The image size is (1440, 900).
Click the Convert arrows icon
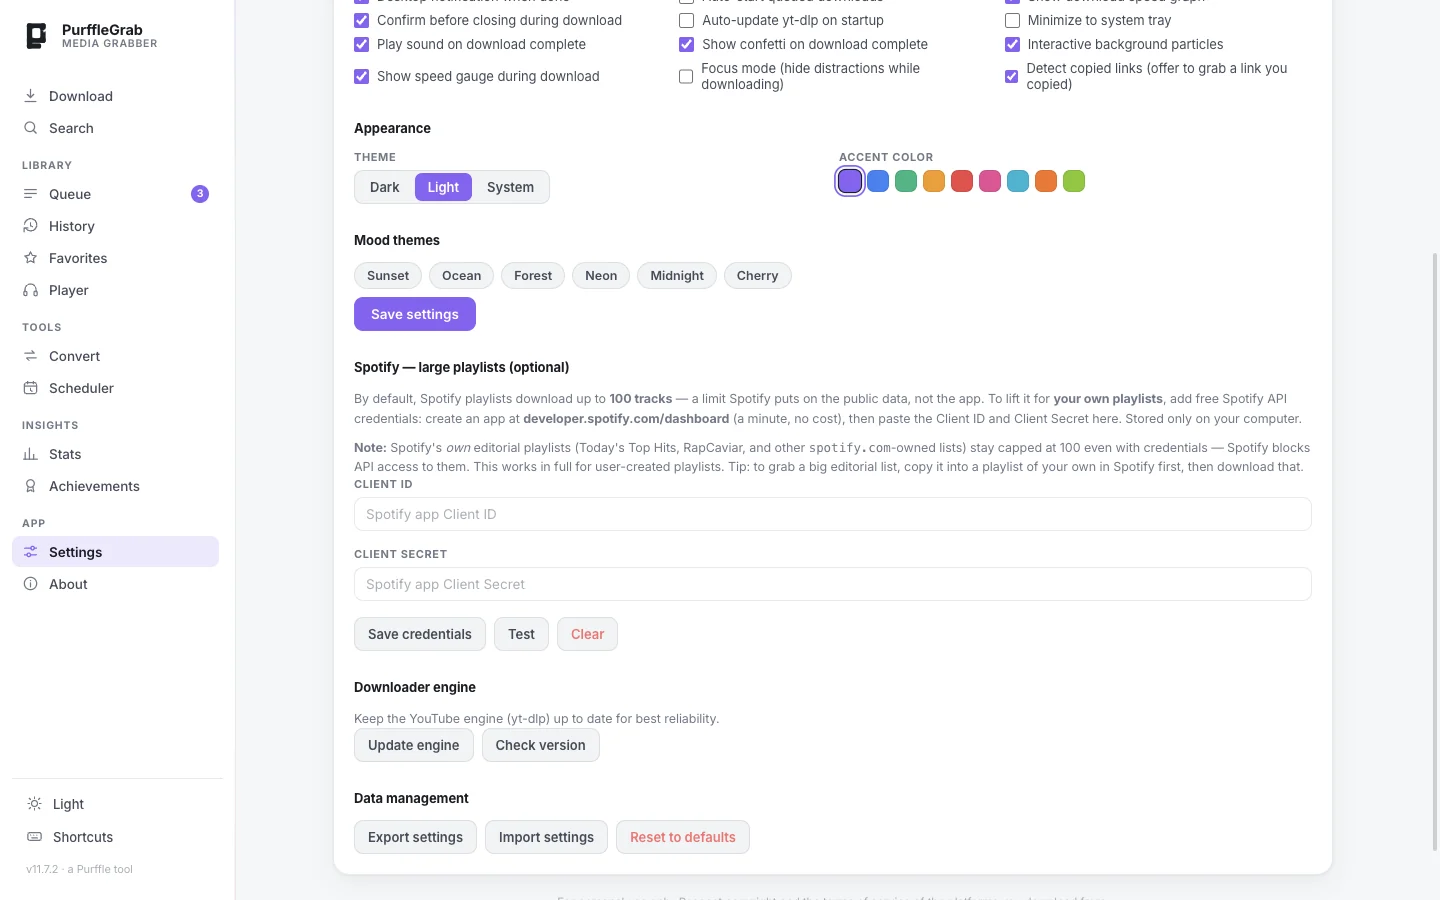(x=31, y=356)
